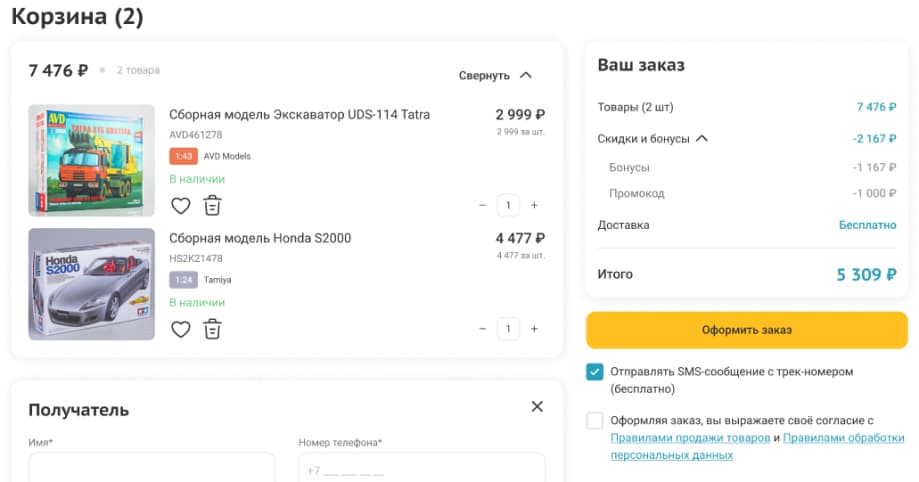This screenshot has width=919, height=482.
Task: Collapse the cart items list via Свернуть
Action: [495, 75]
